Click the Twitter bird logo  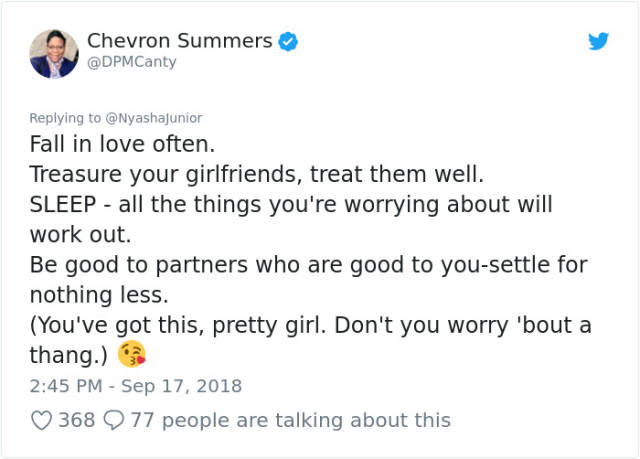(598, 41)
